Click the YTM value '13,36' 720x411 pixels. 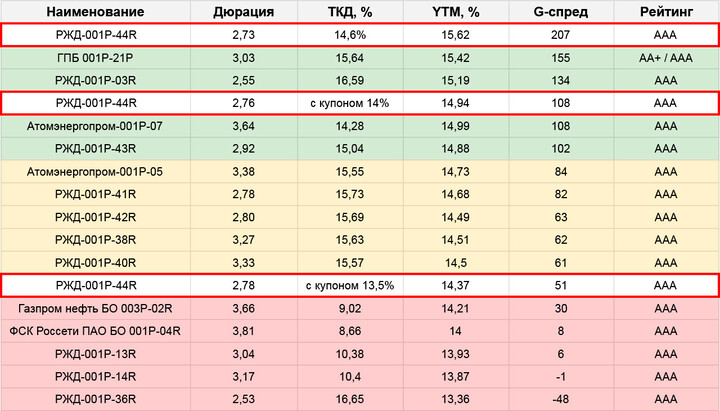point(456,399)
